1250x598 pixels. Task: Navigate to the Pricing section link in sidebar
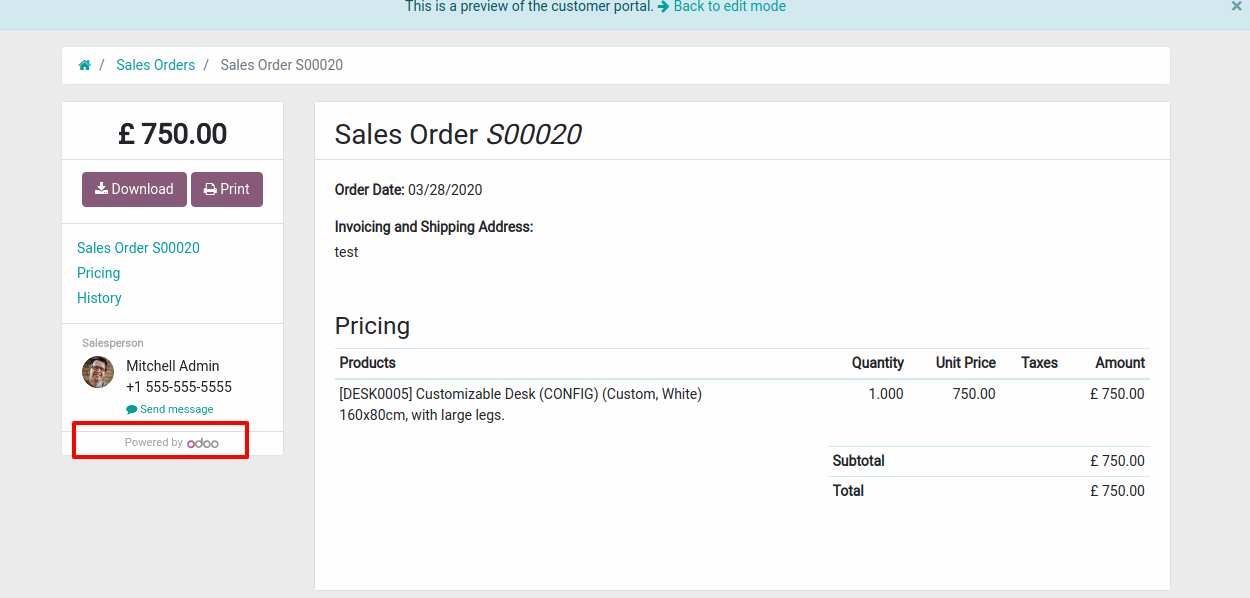click(99, 273)
